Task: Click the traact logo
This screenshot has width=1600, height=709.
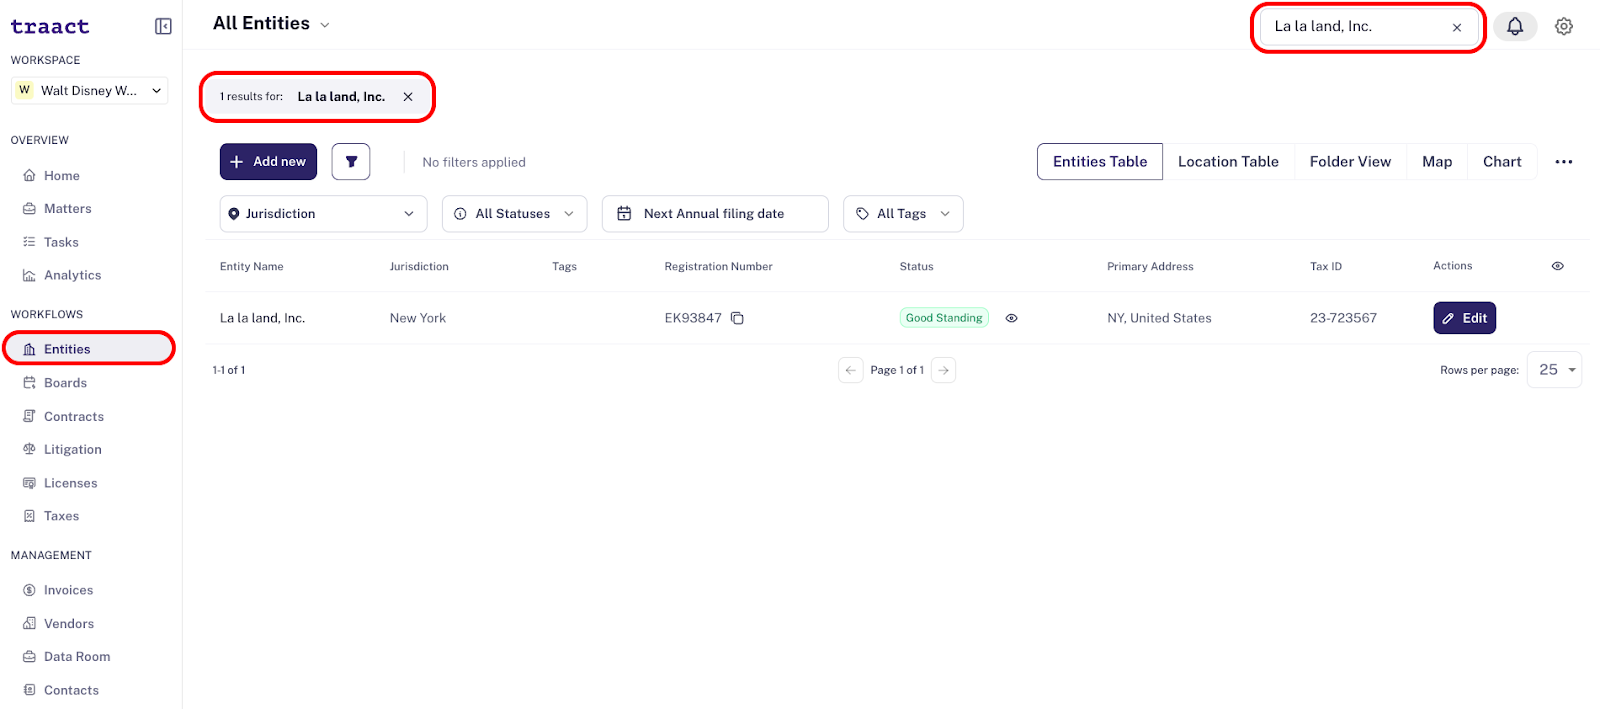Action: click(x=50, y=27)
